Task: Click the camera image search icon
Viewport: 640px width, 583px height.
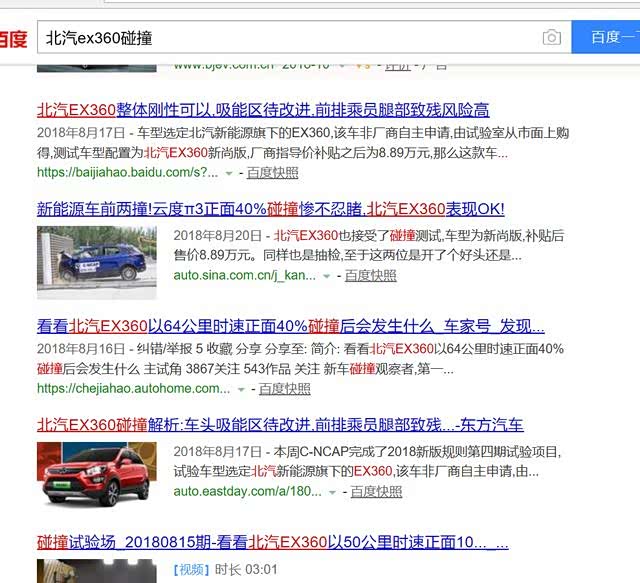Action: click(551, 37)
